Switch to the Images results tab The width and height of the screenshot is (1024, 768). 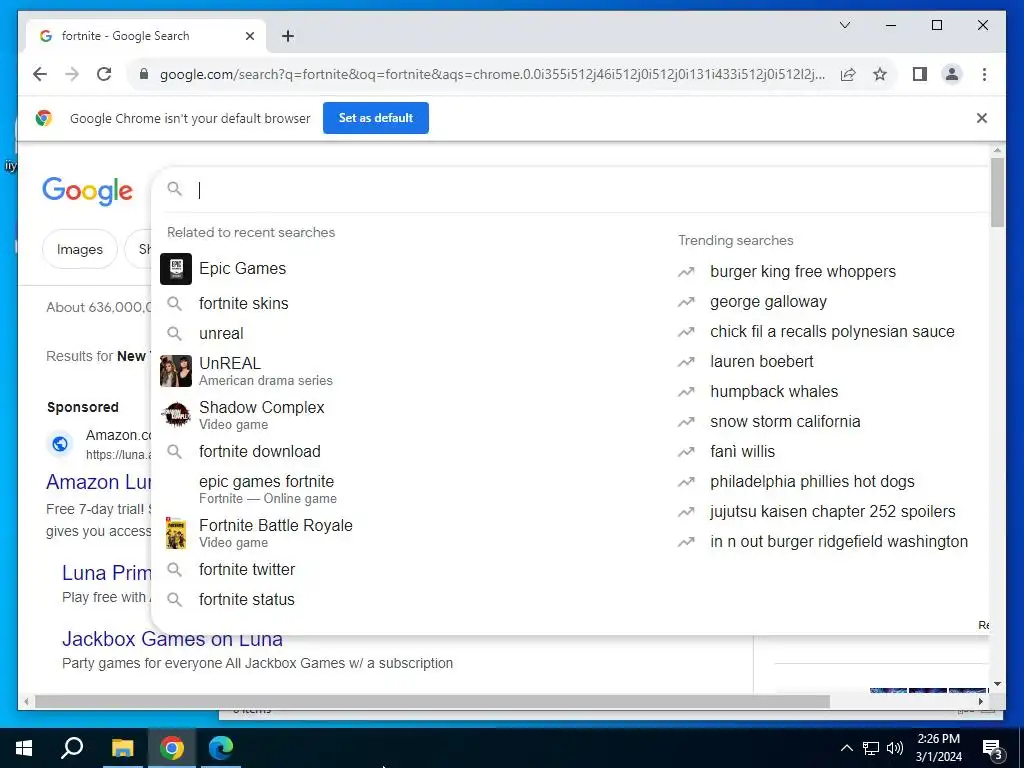click(x=80, y=249)
